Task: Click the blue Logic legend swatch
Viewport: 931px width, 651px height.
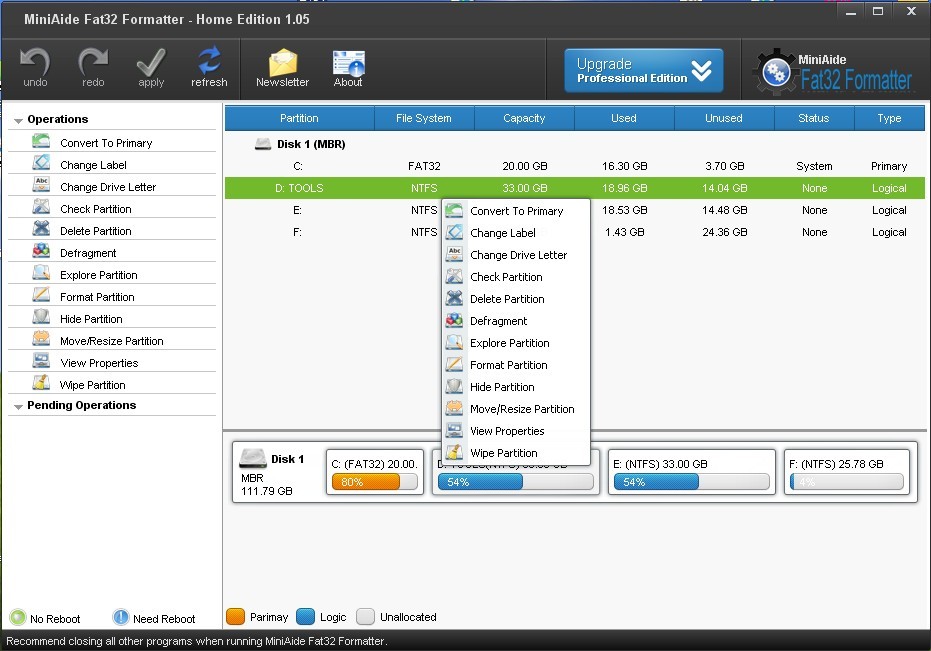Action: coord(305,617)
